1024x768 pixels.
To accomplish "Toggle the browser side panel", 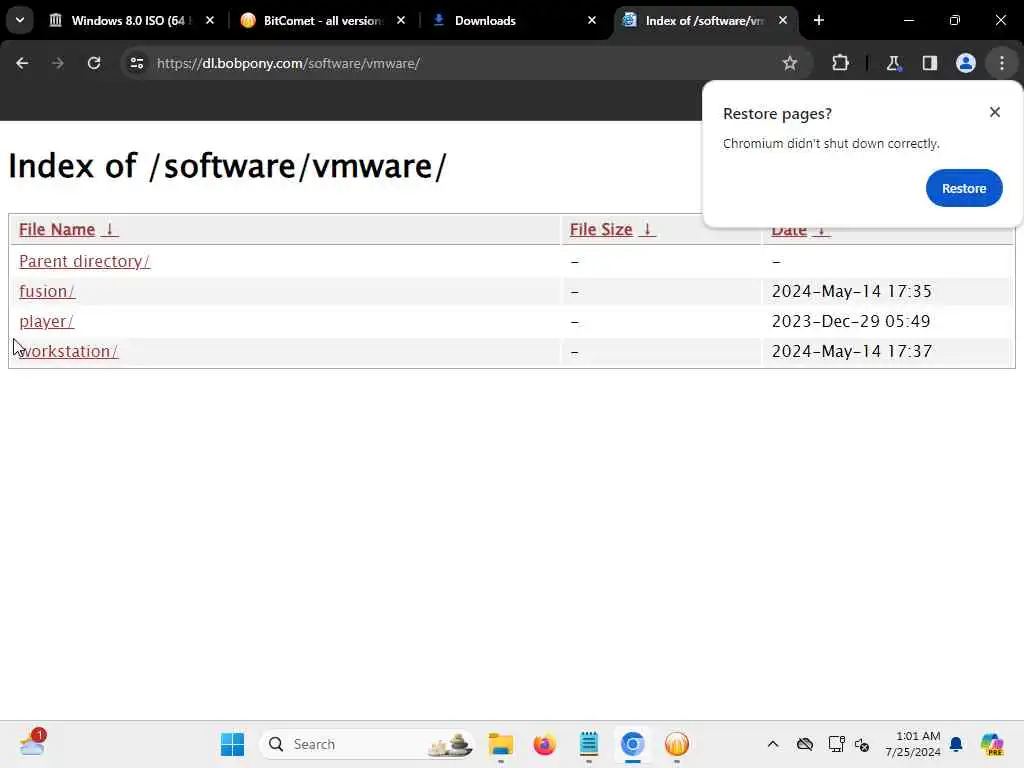I will coord(929,63).
